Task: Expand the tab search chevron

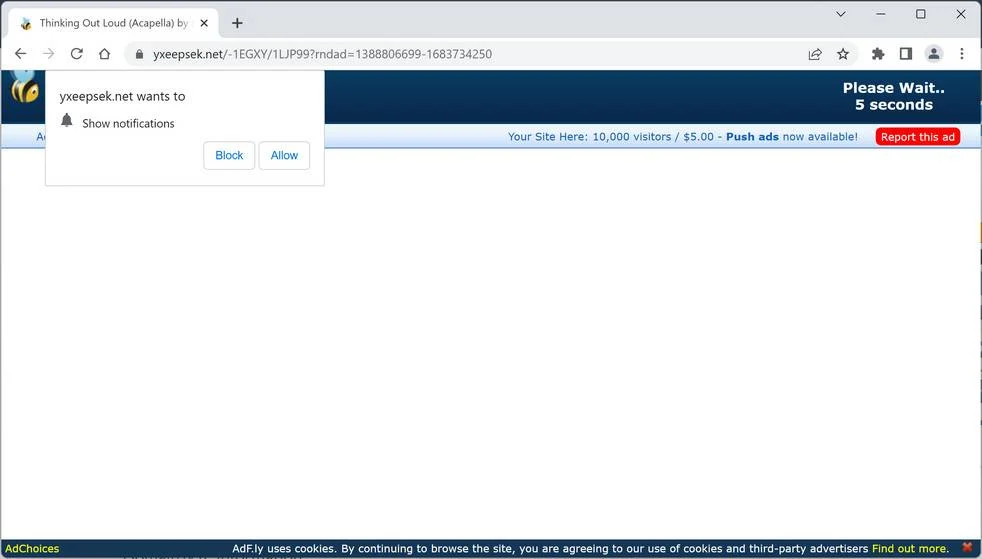Action: tap(840, 14)
